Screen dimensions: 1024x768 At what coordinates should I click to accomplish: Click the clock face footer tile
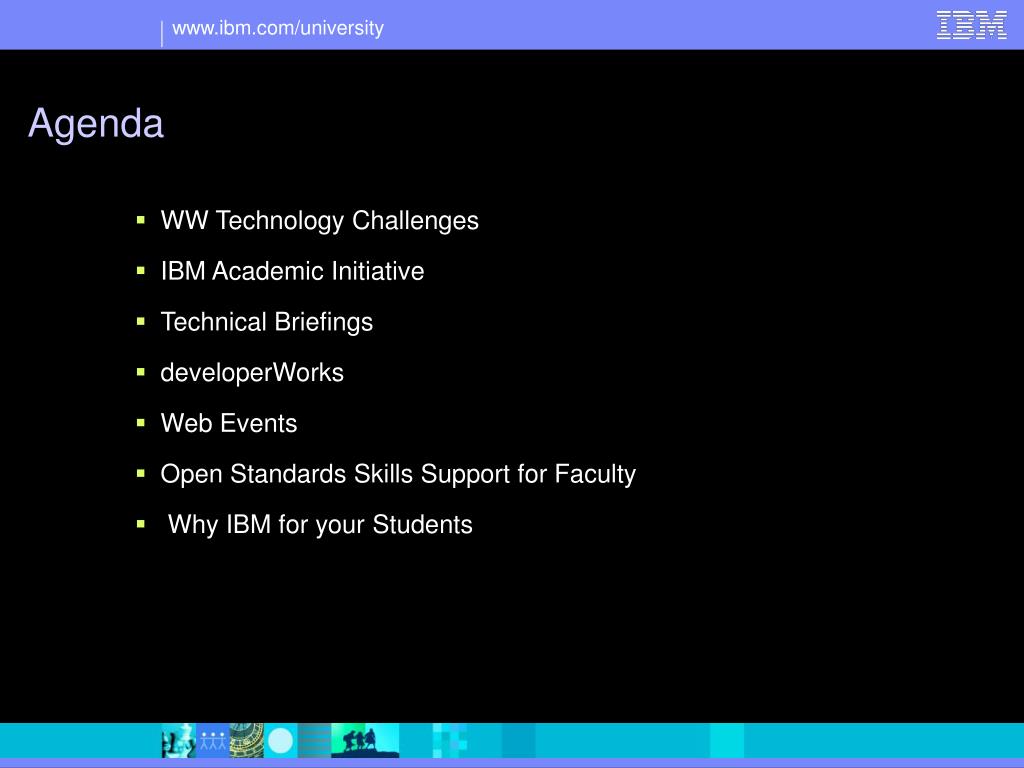pos(247,740)
